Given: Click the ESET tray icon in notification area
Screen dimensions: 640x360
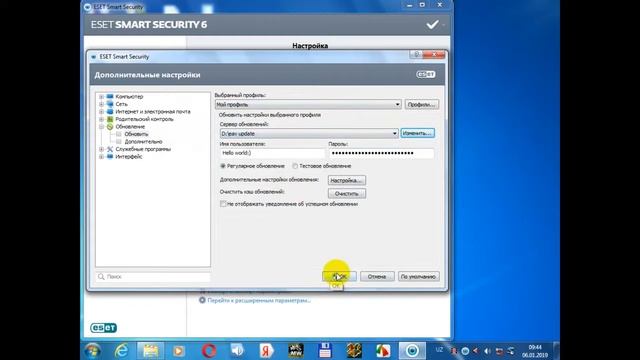Looking at the screenshot, I should tap(465, 351).
